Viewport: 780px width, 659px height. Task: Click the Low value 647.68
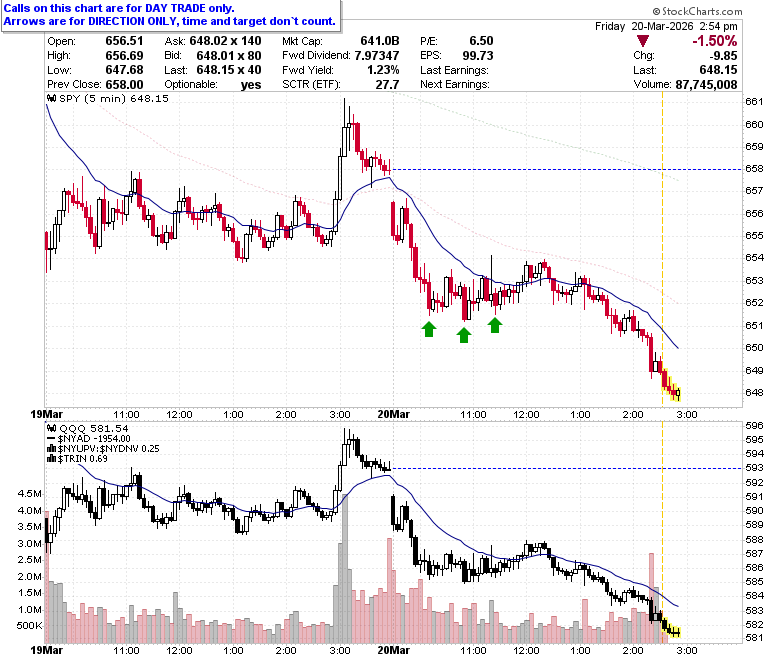[x=124, y=70]
